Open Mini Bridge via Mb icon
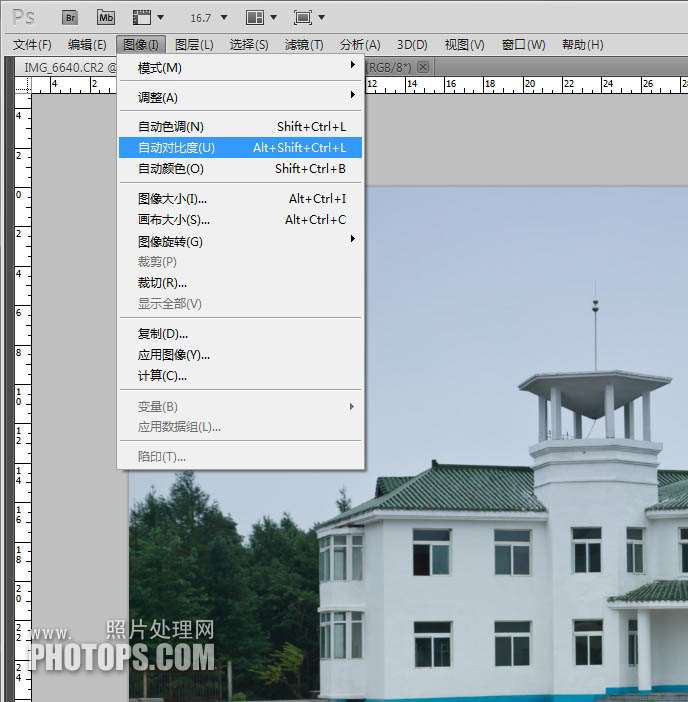The height and width of the screenshot is (702, 688). click(106, 18)
